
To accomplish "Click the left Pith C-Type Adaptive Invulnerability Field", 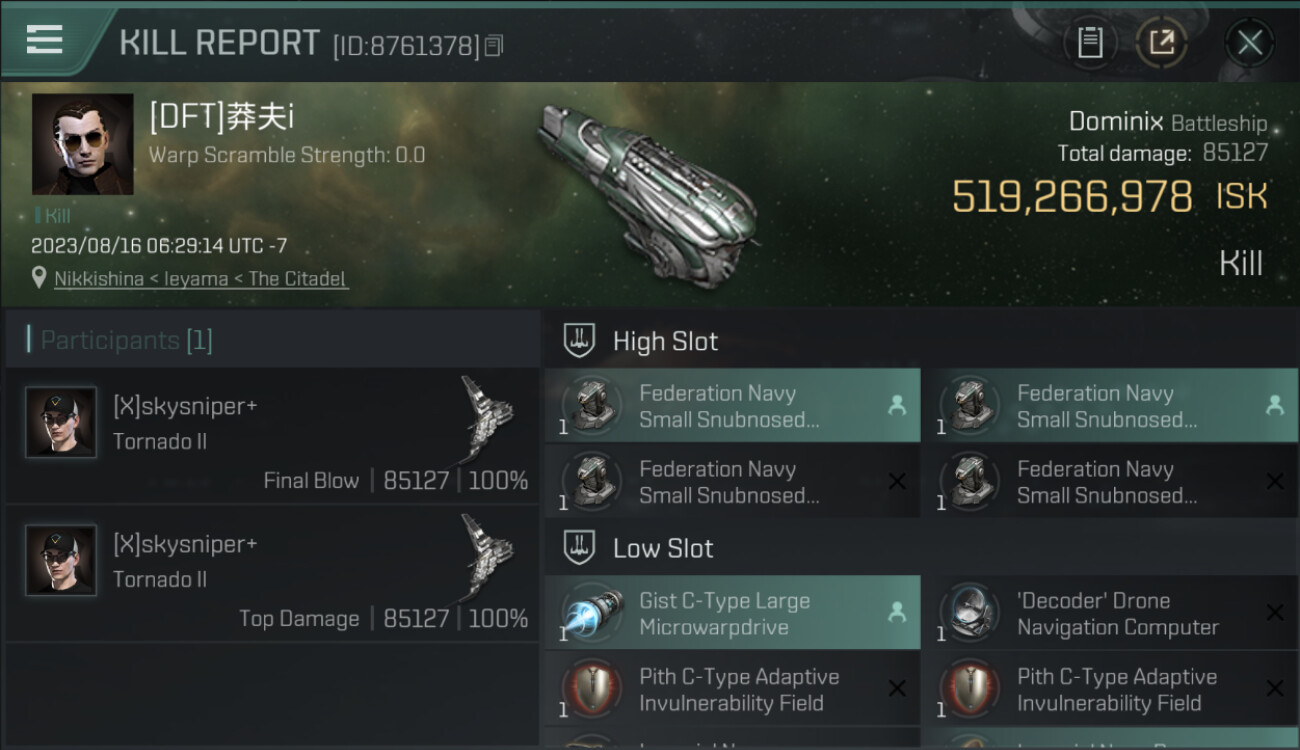I will tap(732, 689).
